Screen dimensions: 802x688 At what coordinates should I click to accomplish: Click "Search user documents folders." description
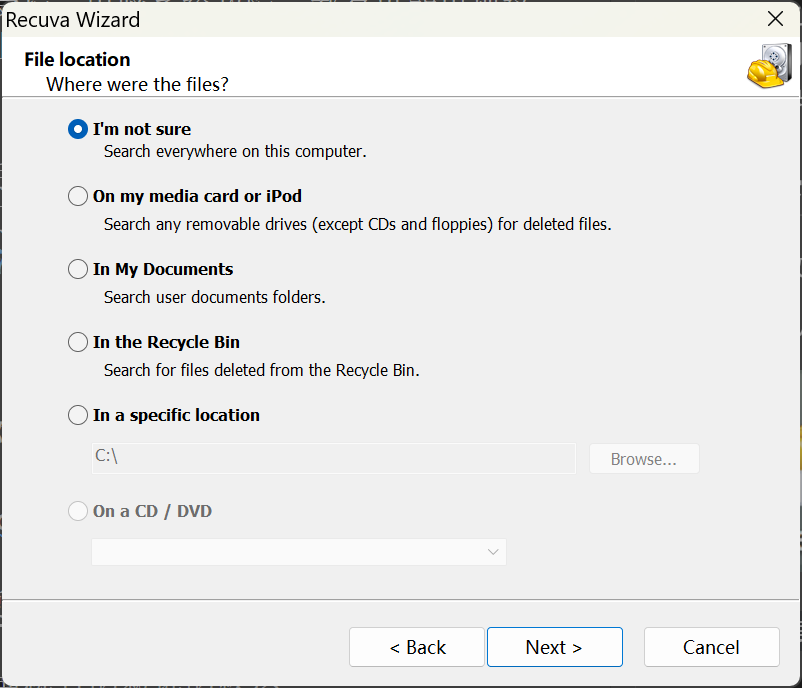click(214, 297)
